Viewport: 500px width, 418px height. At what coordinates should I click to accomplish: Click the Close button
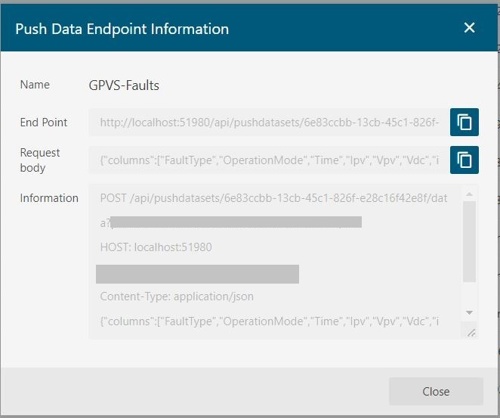click(x=436, y=391)
